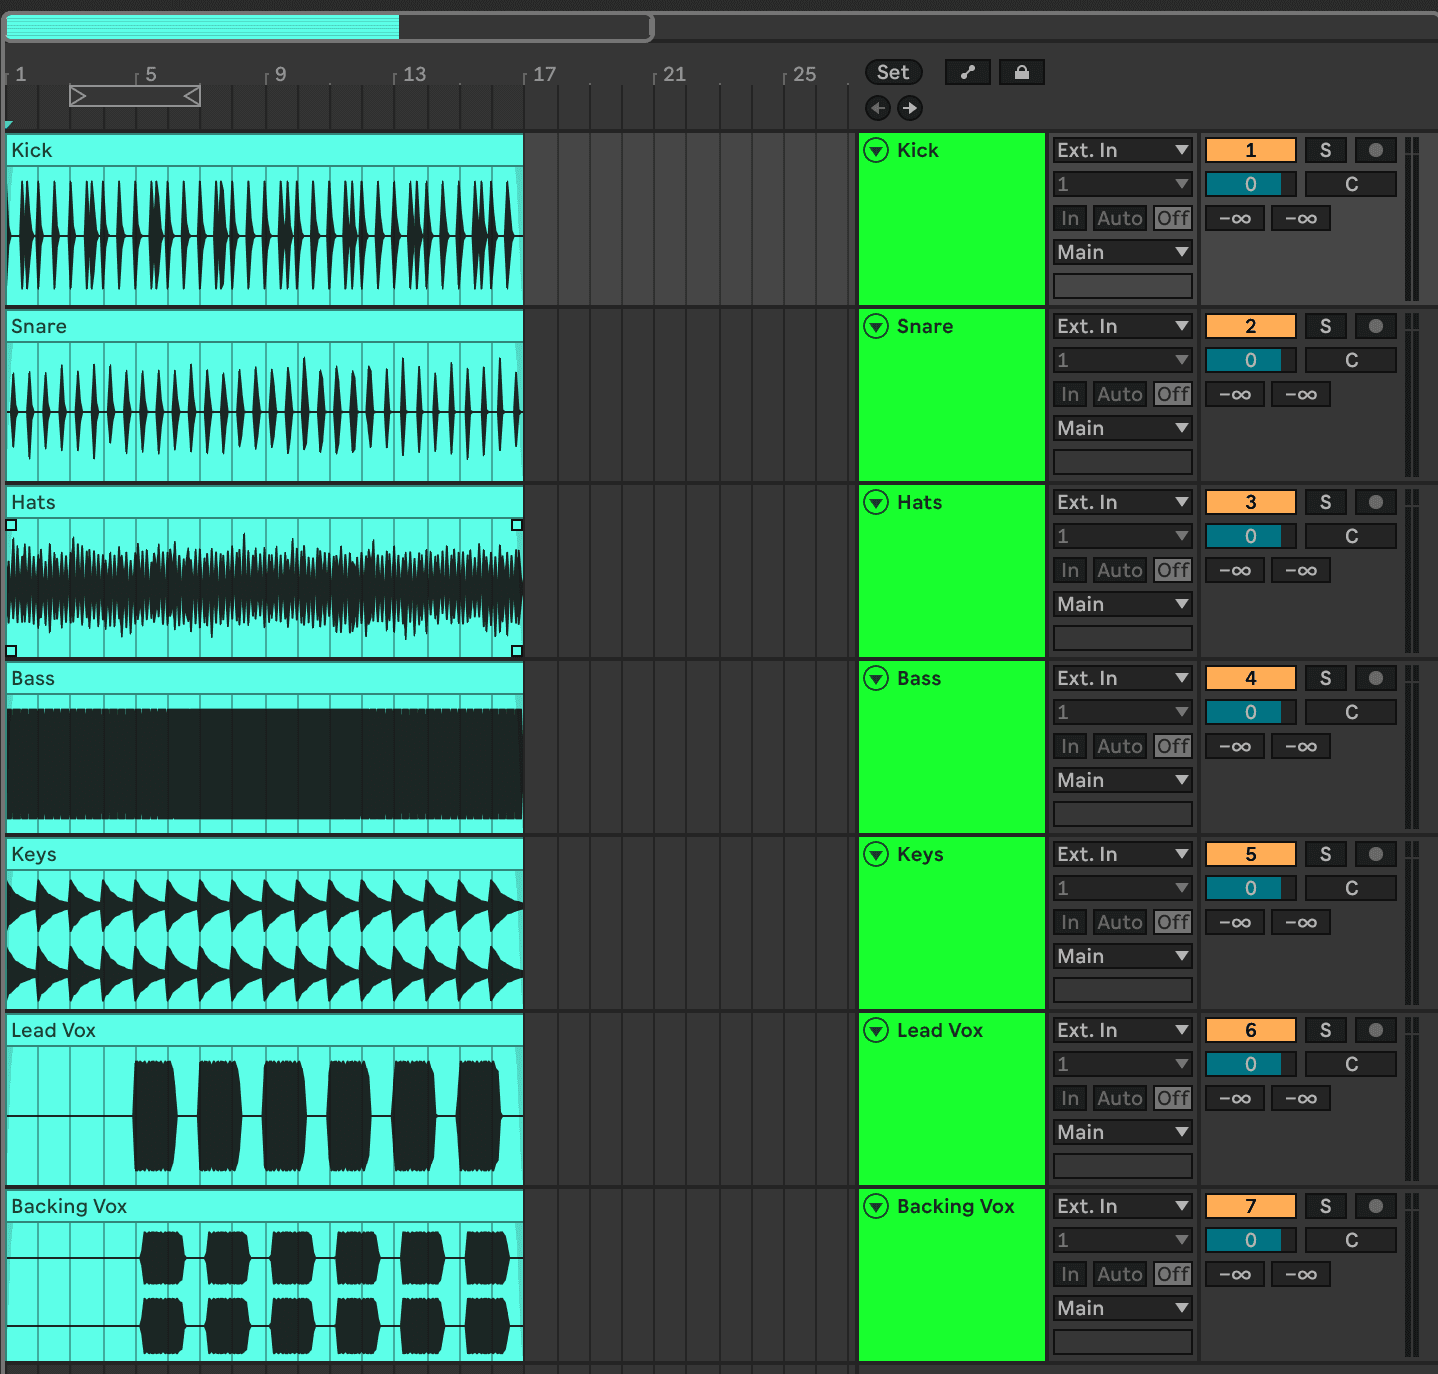Solo the Kick track
The image size is (1438, 1374).
[x=1326, y=150]
